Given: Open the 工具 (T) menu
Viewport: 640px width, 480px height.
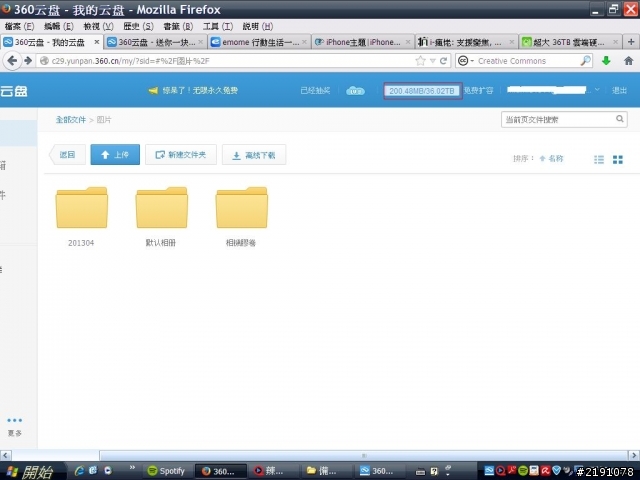Looking at the screenshot, I should coord(218,27).
